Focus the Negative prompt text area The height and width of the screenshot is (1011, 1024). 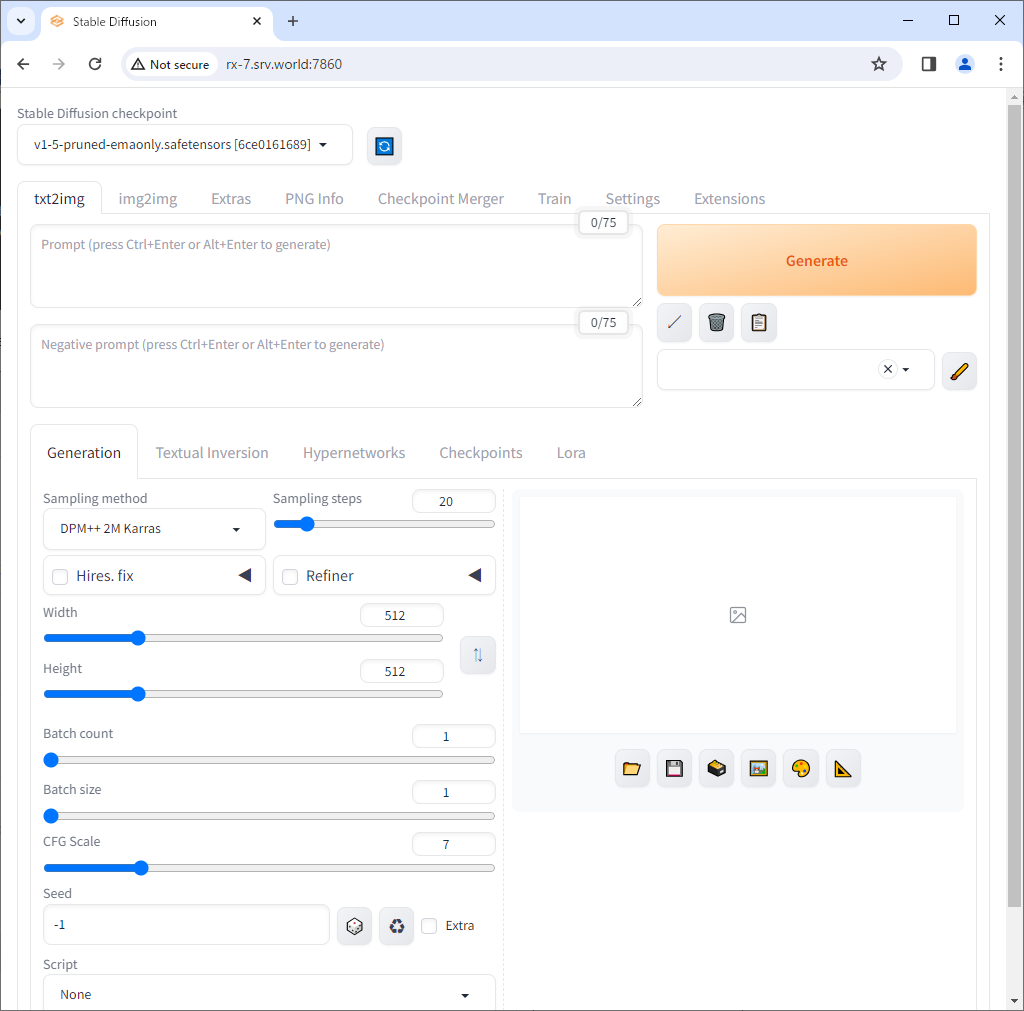[x=336, y=366]
